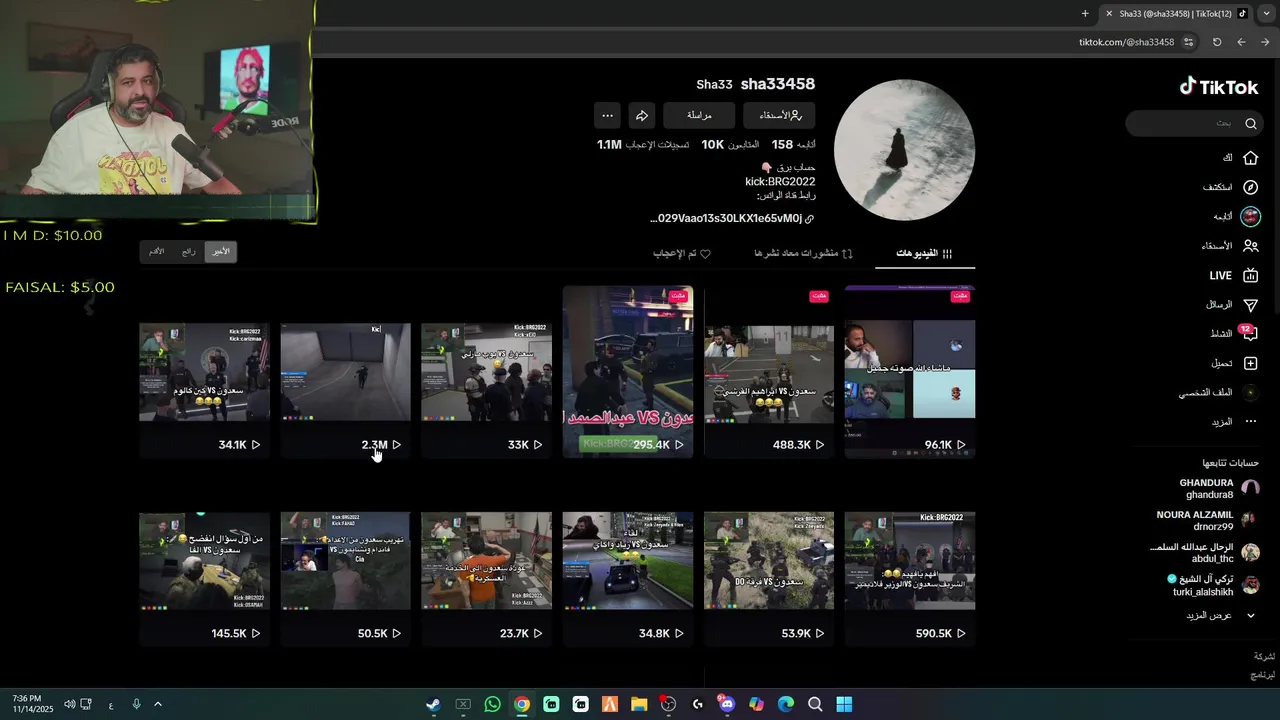This screenshot has height=720, width=1280.
Task: Open the Explore compass icon
Action: (1250, 187)
